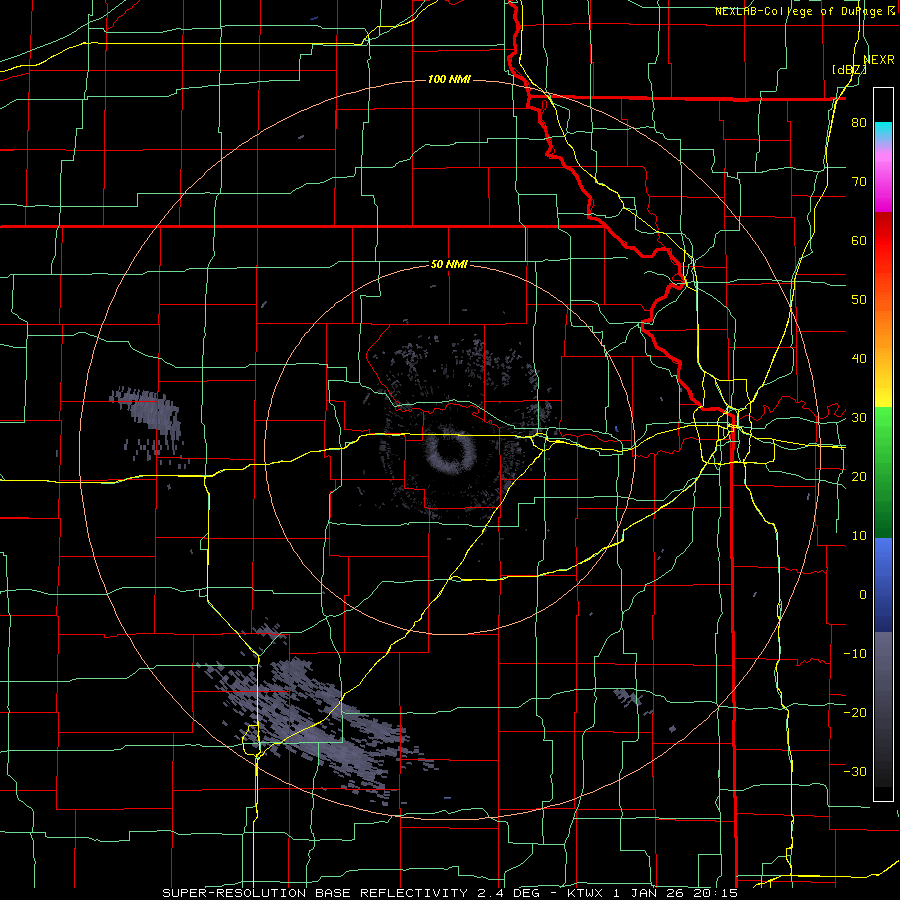Screen dimensions: 900x900
Task: Click the -30 value on the dBZ scale
Action: [855, 771]
